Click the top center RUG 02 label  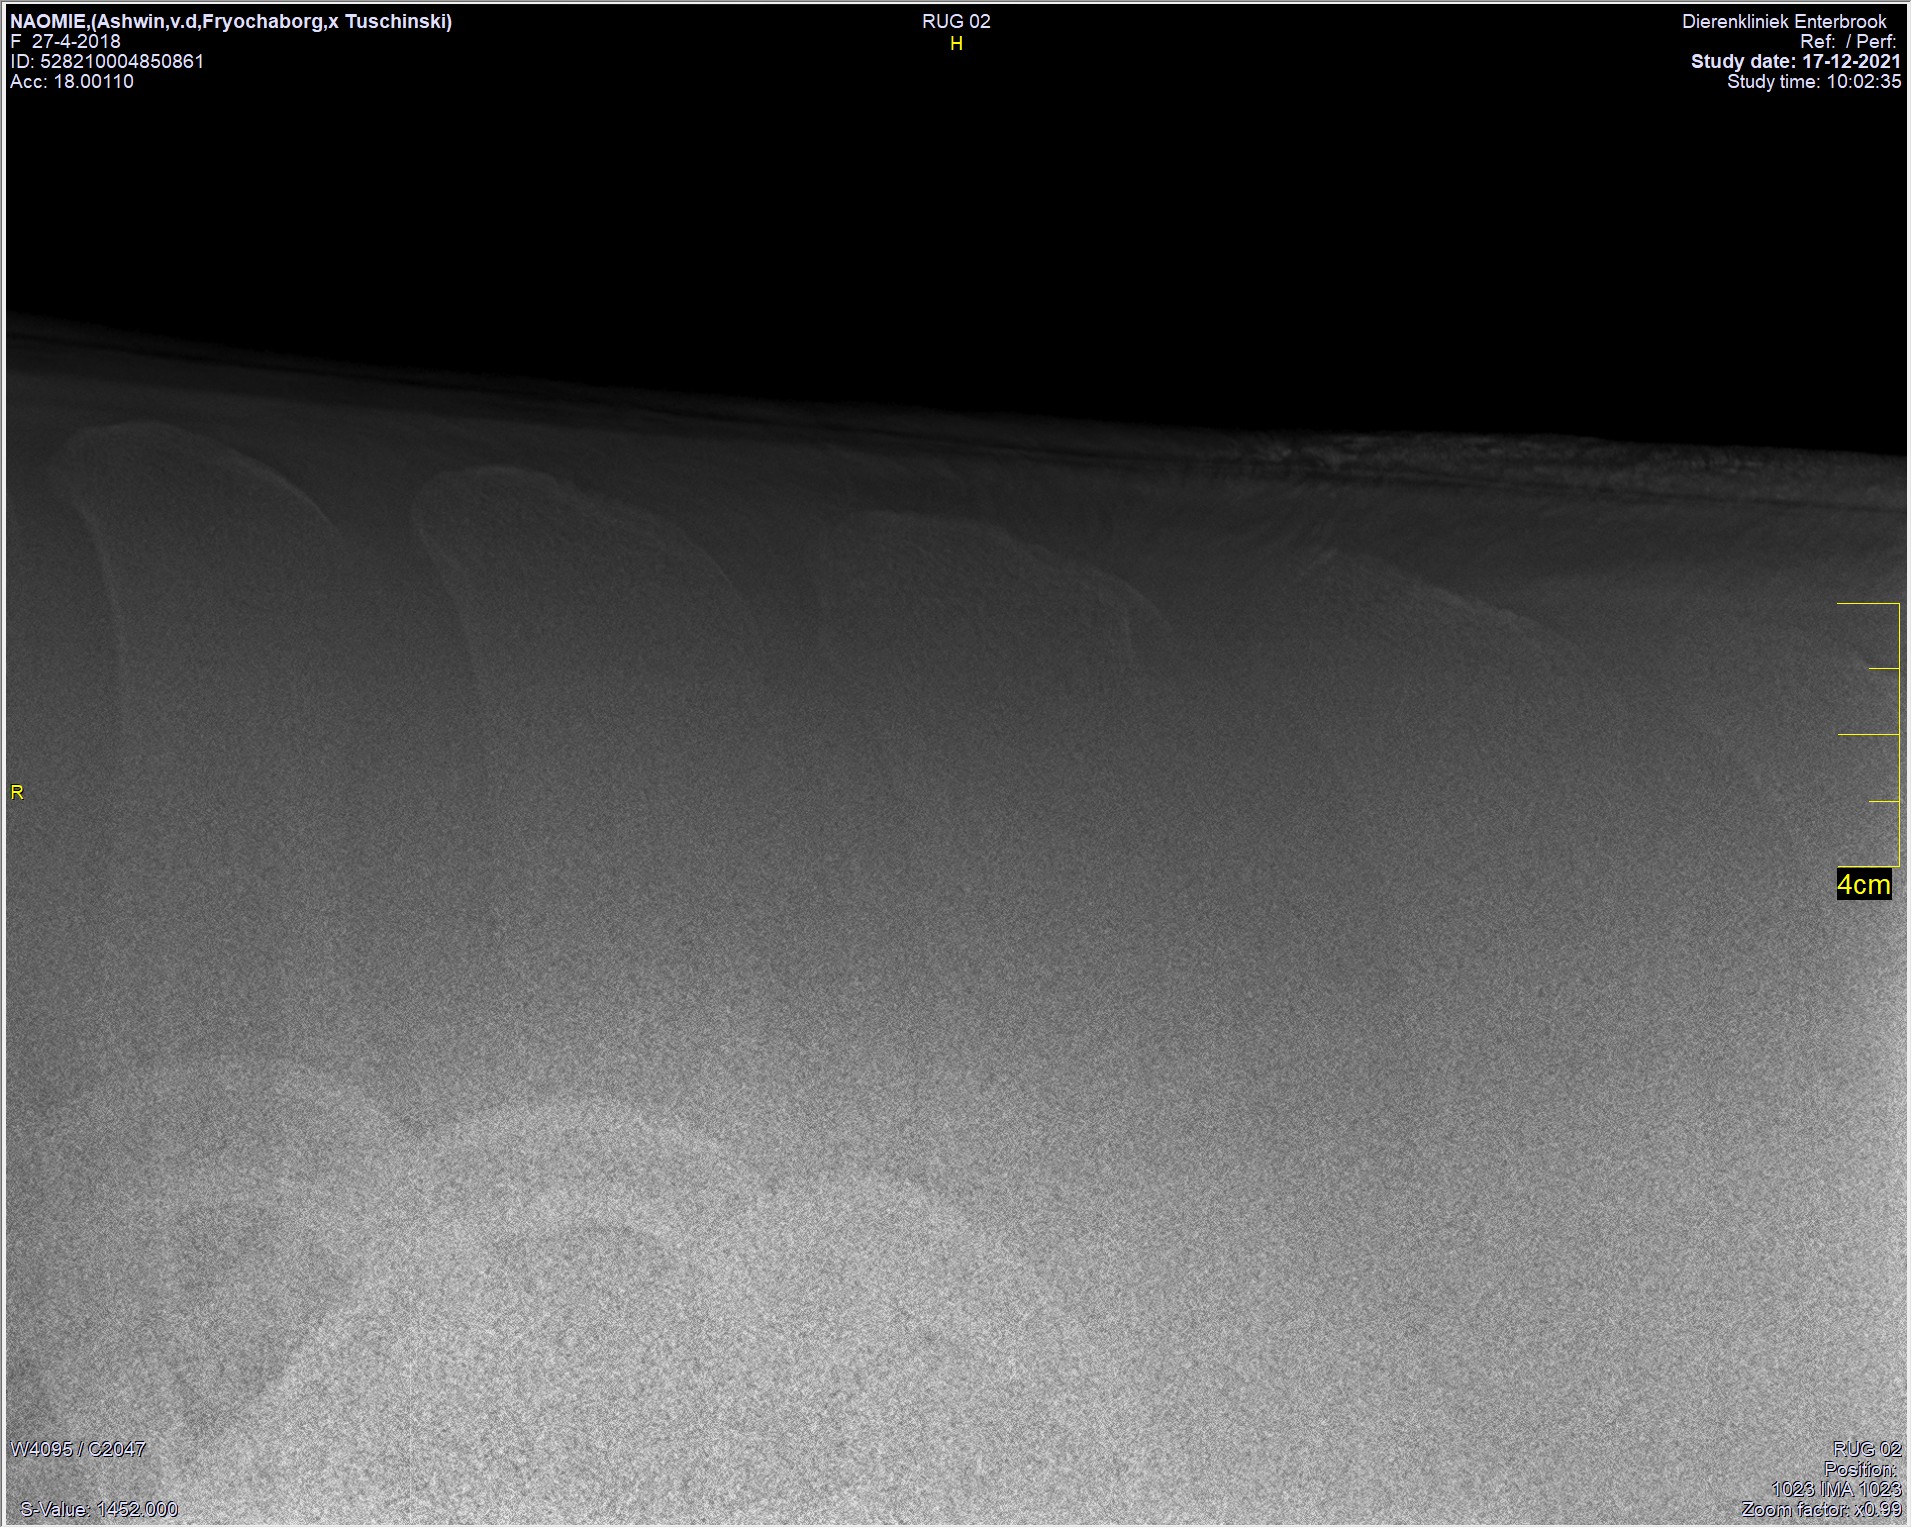[956, 22]
